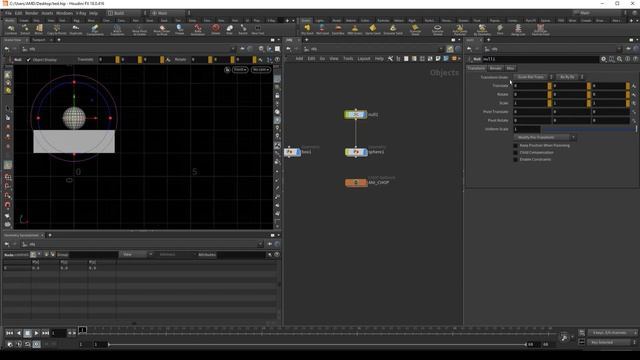This screenshot has height=360, width=640.
Task: Enable Child Compensation checkbox
Action: coord(515,152)
